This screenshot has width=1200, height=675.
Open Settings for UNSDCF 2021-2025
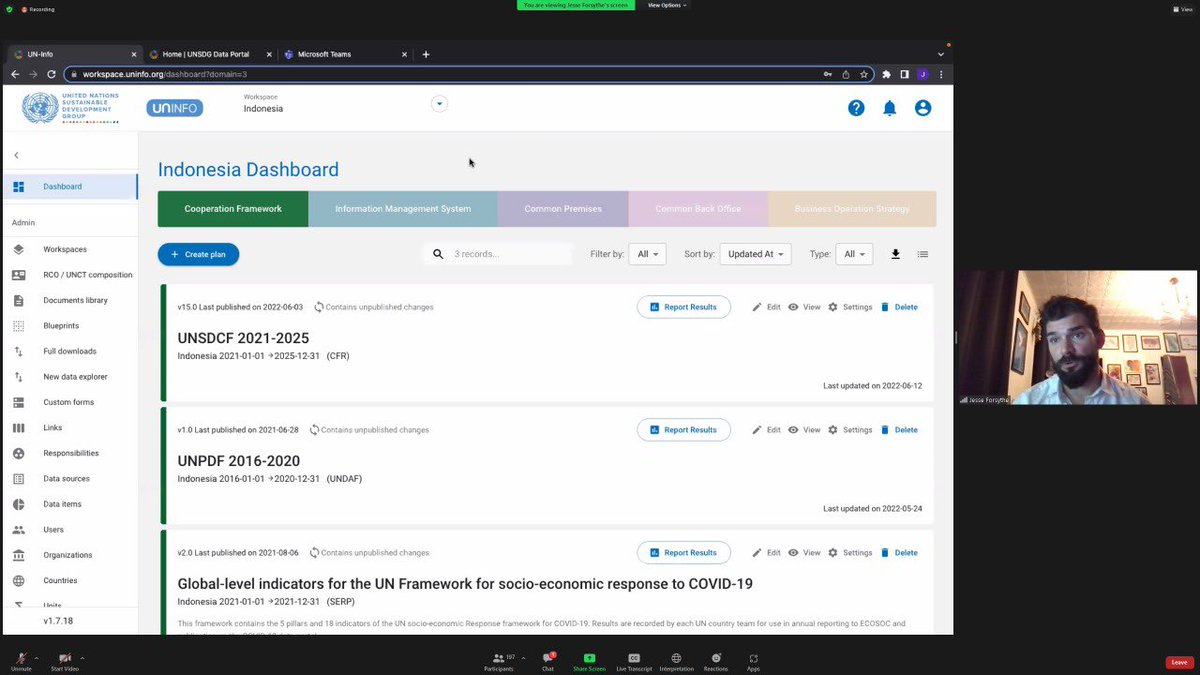[850, 307]
